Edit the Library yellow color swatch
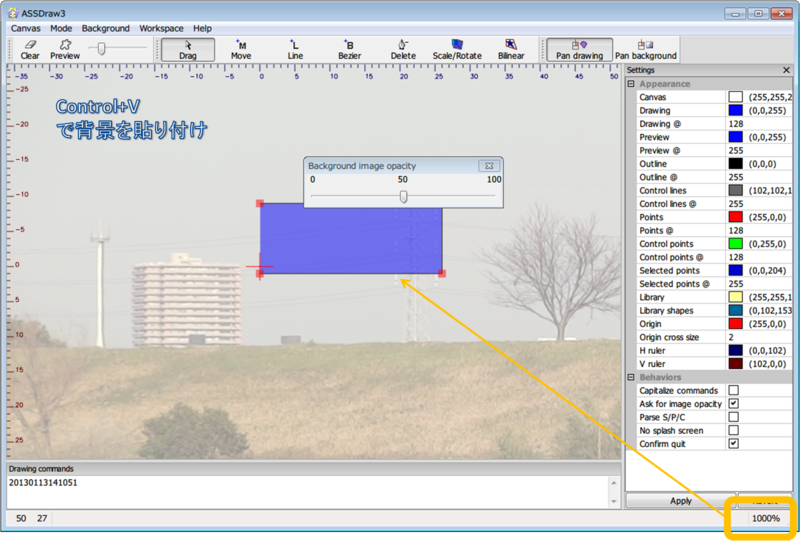This screenshot has width=800, height=541. point(735,297)
